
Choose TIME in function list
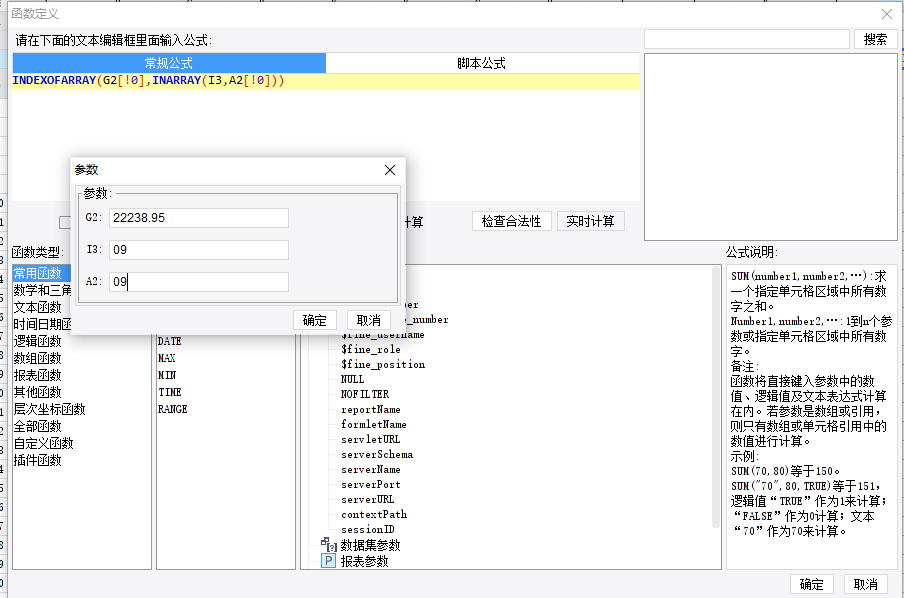(170, 392)
